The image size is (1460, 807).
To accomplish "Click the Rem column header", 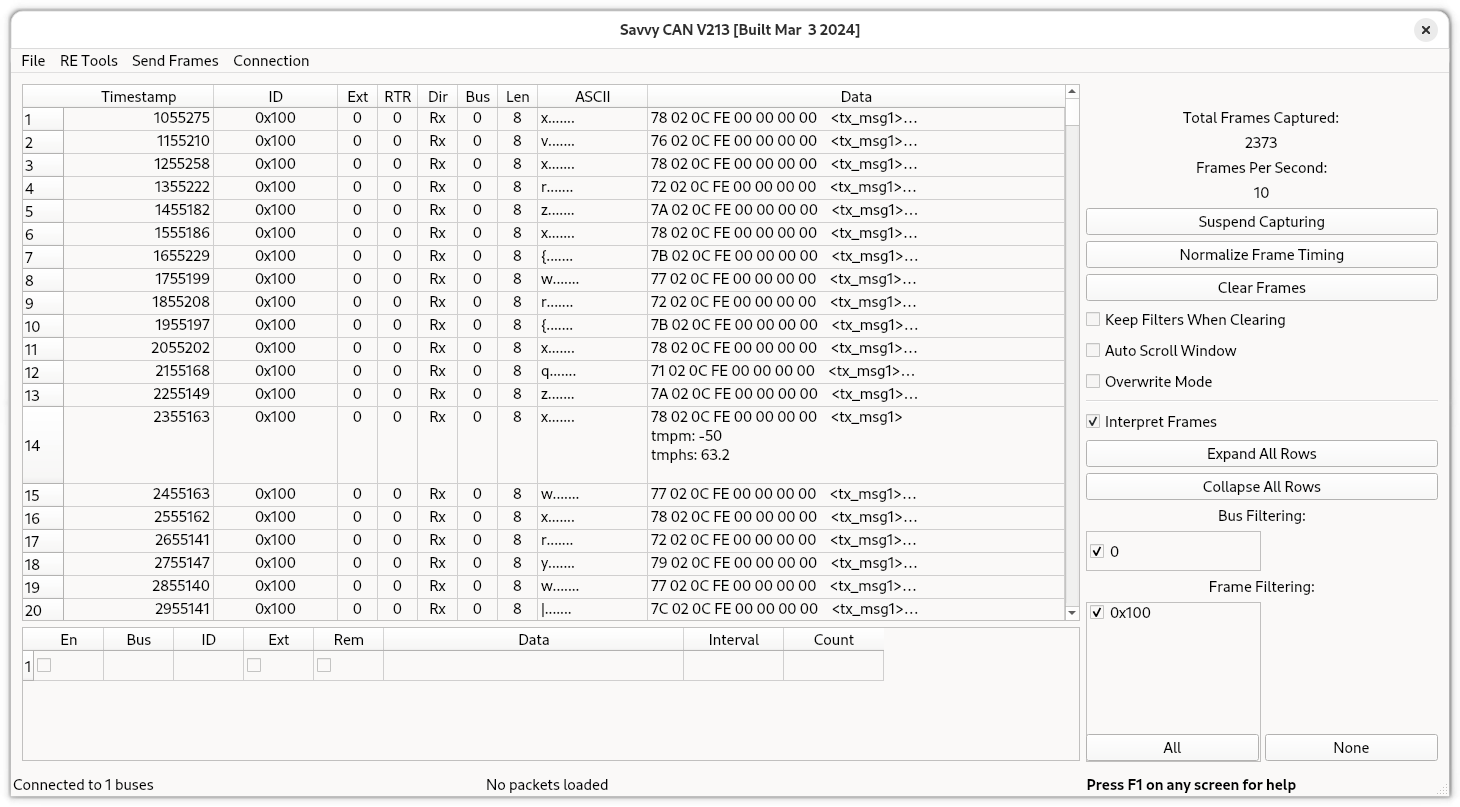I will pos(348,640).
